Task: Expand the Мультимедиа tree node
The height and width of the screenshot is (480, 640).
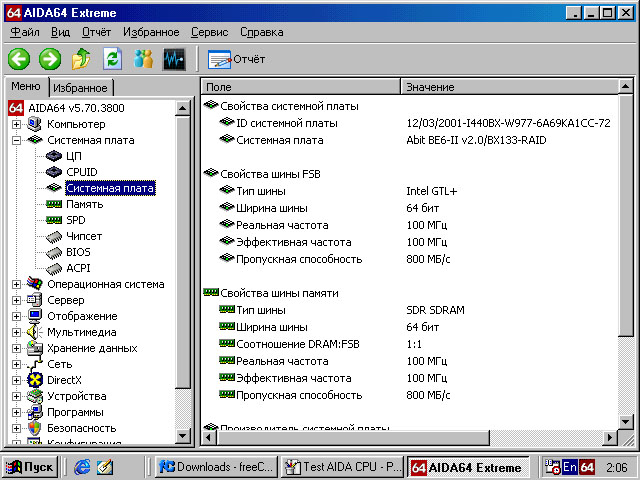Action: click(16, 332)
